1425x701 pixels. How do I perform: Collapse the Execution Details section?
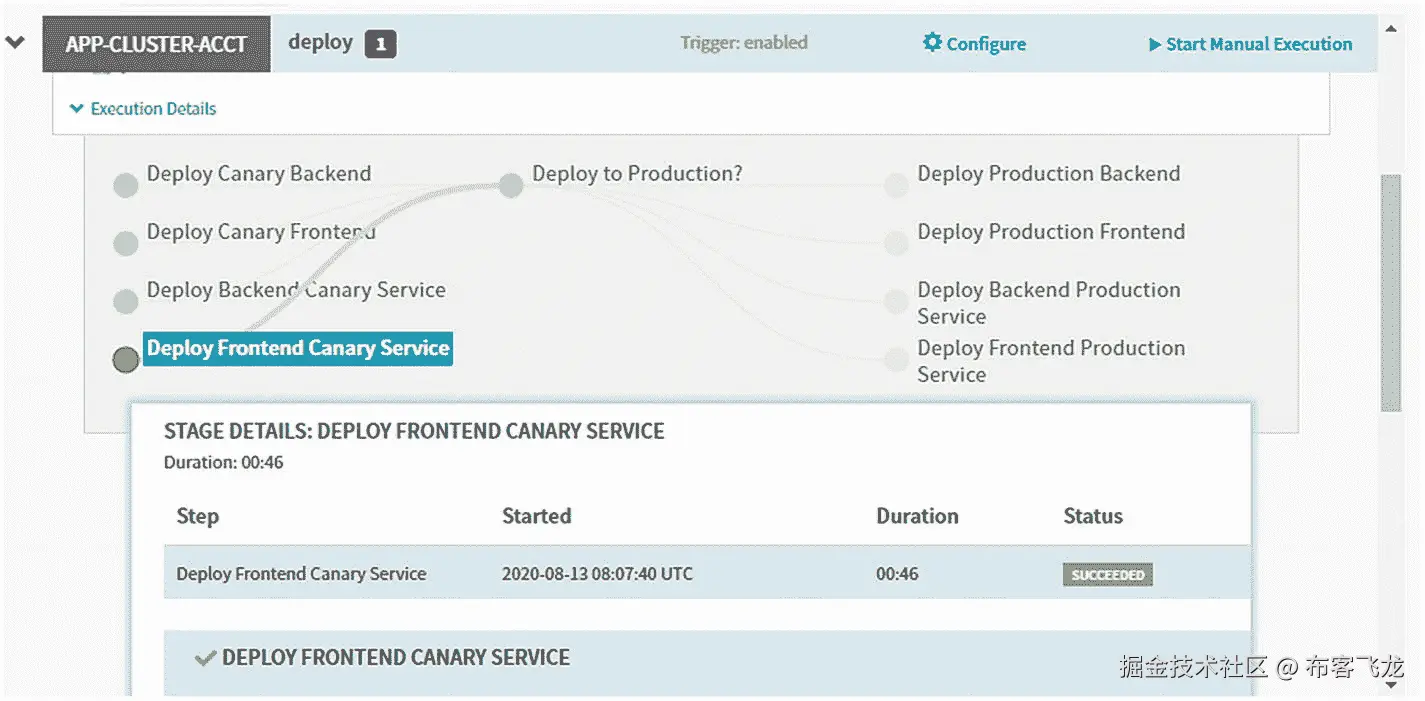pos(143,109)
